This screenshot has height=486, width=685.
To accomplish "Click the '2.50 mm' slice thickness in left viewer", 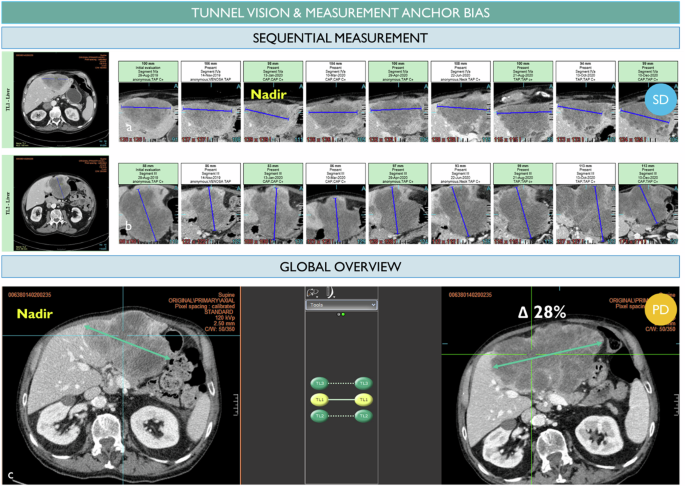I will tap(224, 323).
